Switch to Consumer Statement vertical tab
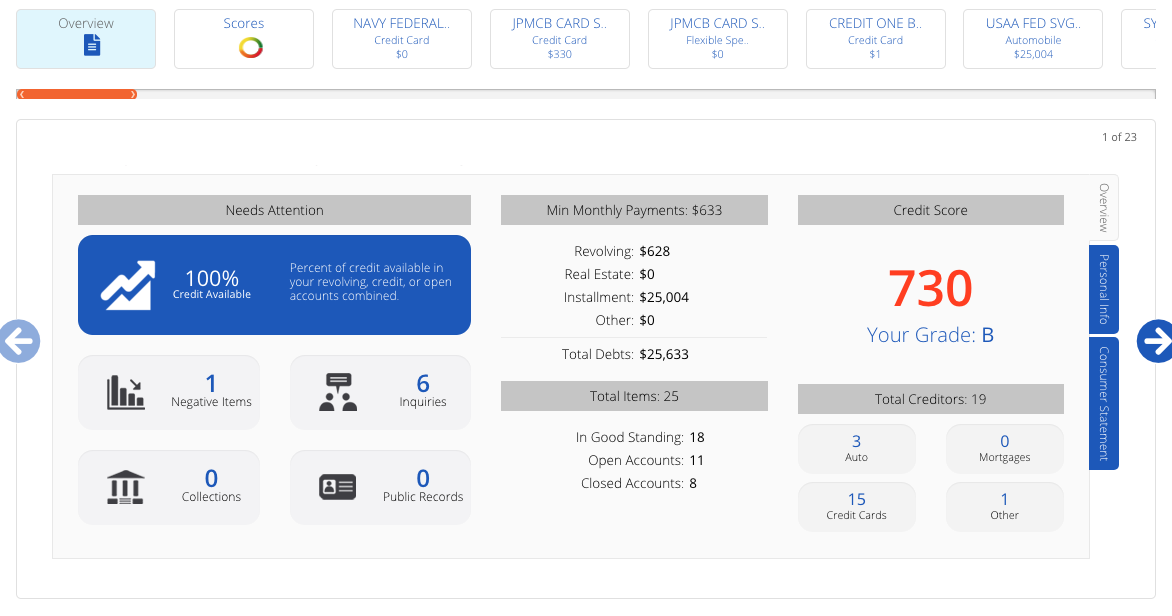 pos(1104,403)
